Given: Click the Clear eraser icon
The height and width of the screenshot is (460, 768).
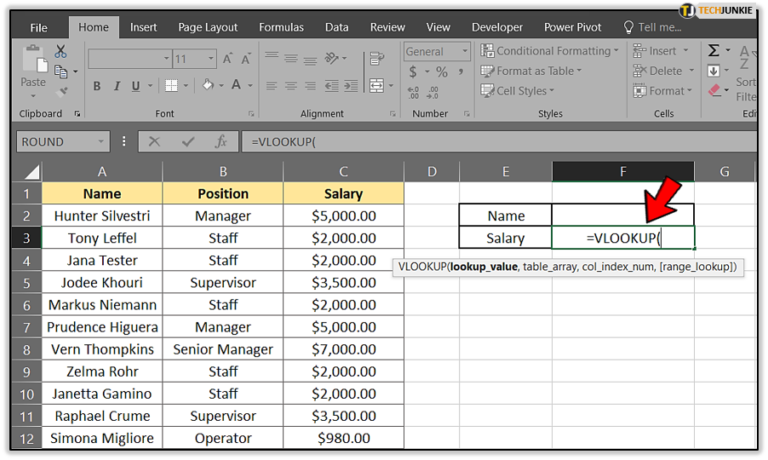Looking at the screenshot, I should (714, 91).
